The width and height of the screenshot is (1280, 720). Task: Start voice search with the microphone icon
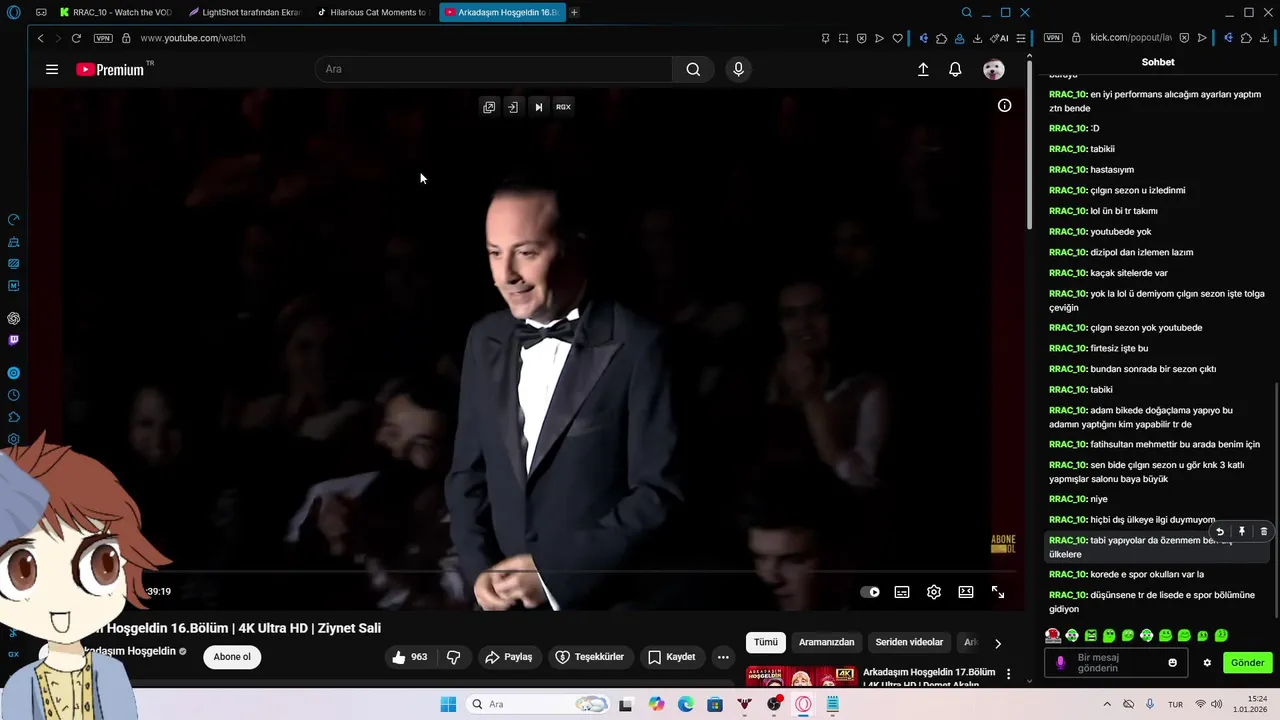738,69
